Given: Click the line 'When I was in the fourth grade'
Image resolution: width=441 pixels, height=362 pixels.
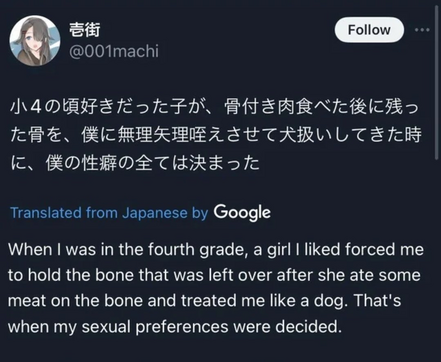Looking at the screenshot, I should pyautogui.click(x=216, y=250).
